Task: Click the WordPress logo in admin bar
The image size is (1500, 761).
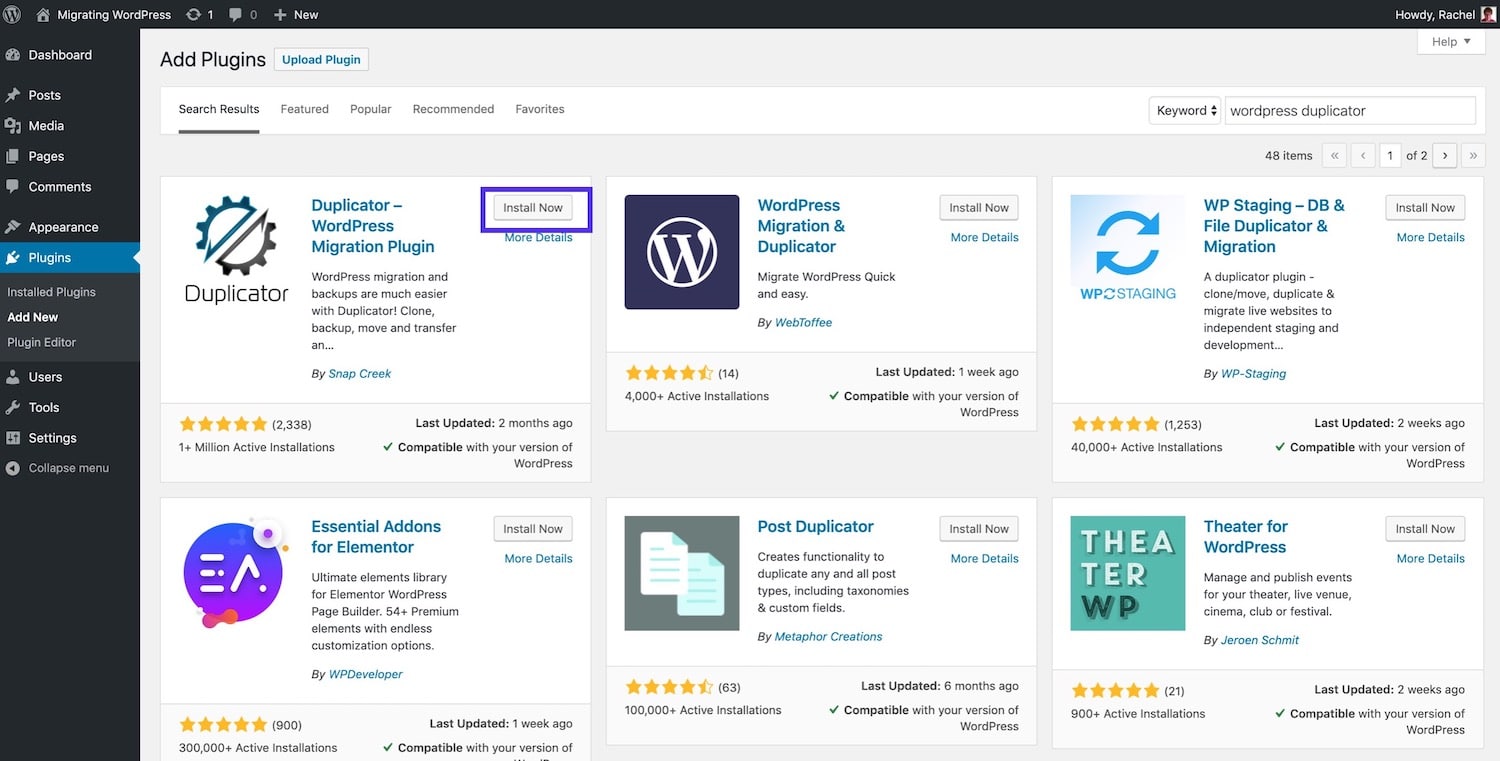Action: pyautogui.click(x=13, y=15)
